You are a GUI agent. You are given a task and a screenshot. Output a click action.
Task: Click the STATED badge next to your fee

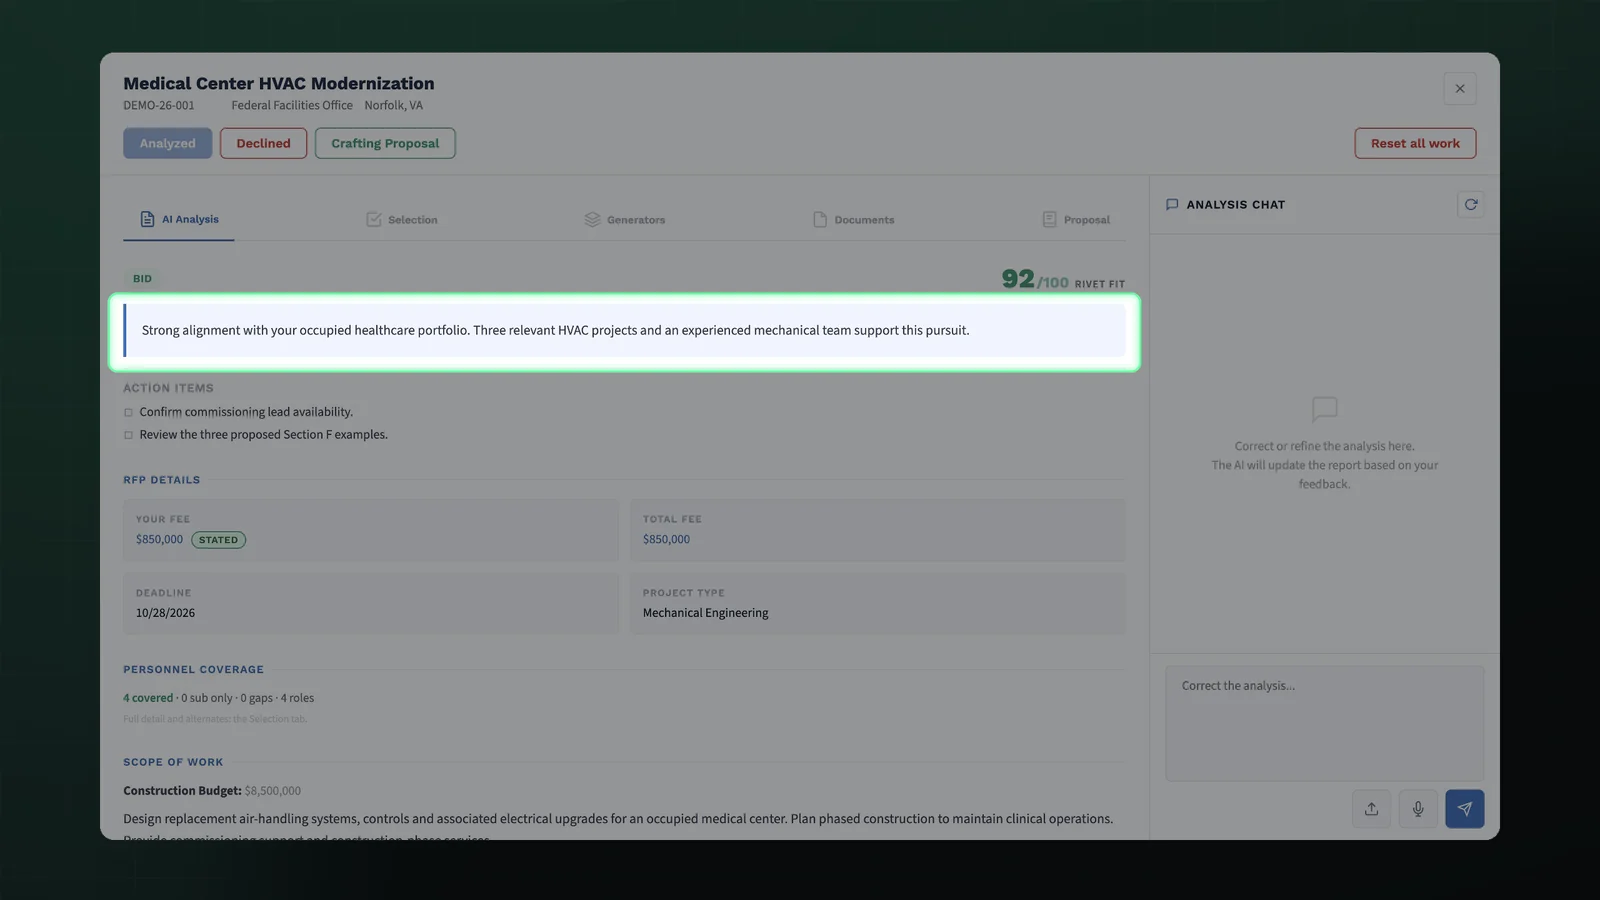click(218, 540)
